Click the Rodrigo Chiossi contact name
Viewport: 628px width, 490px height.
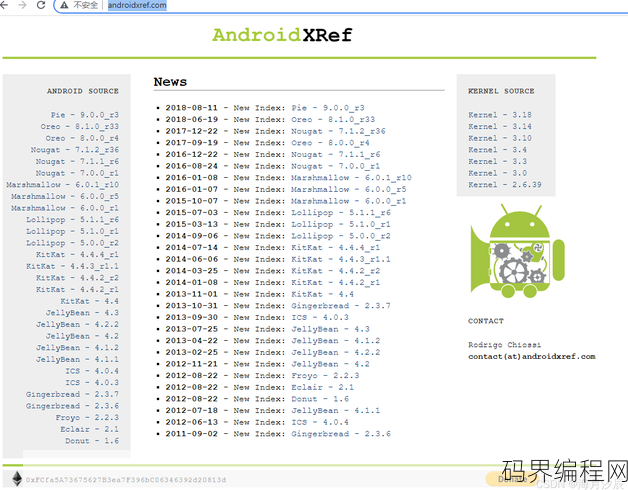tap(505, 345)
